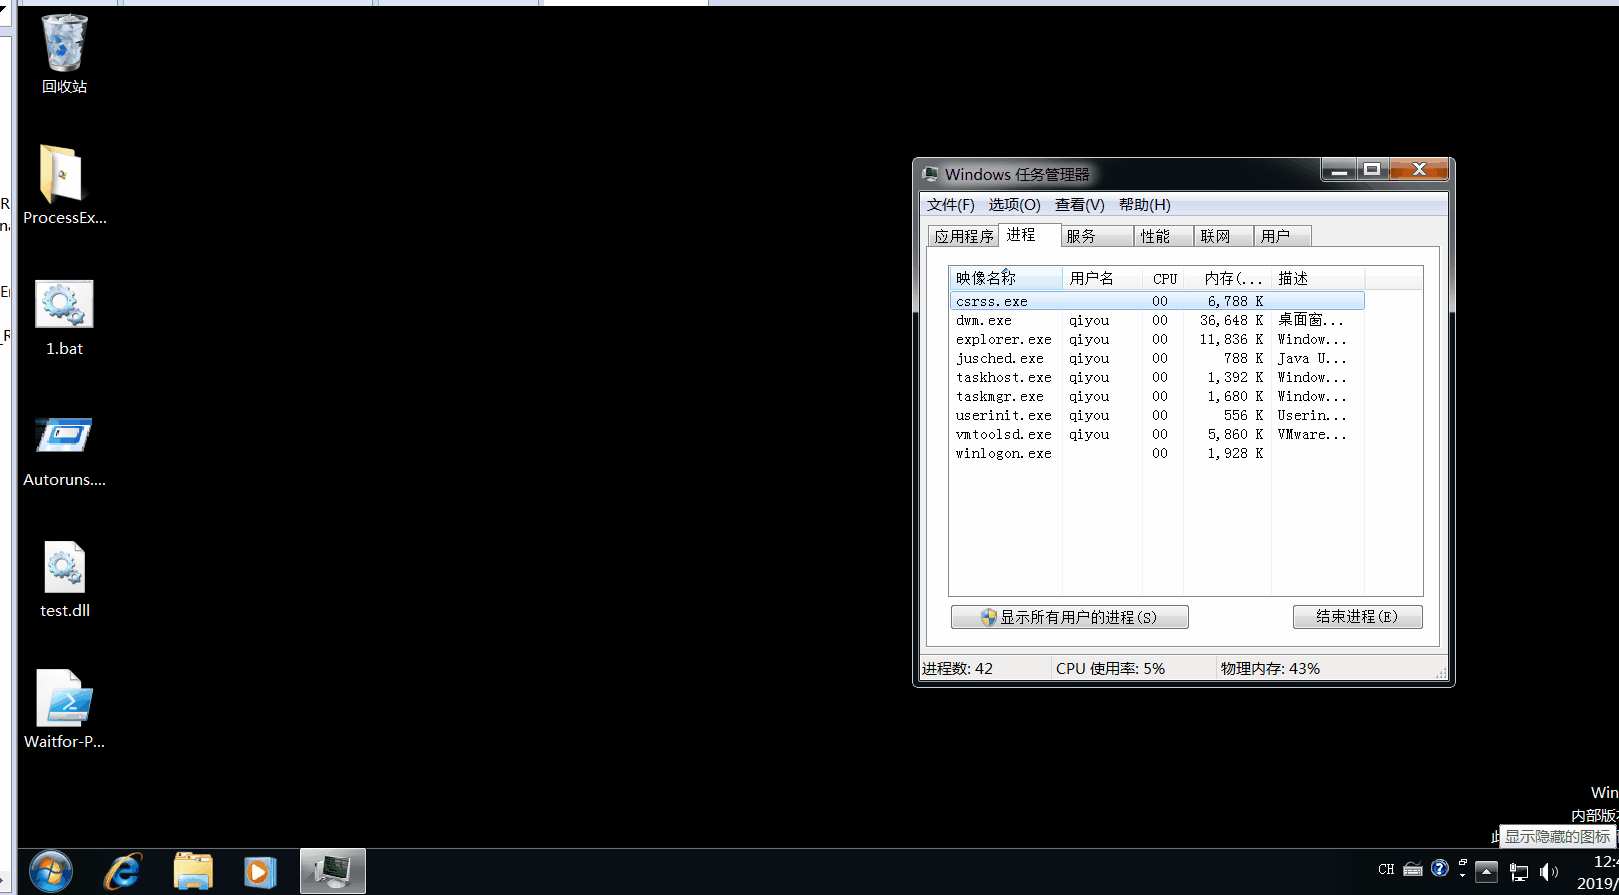The image size is (1619, 895).
Task: Open the 选项(O) menu
Action: click(1014, 205)
